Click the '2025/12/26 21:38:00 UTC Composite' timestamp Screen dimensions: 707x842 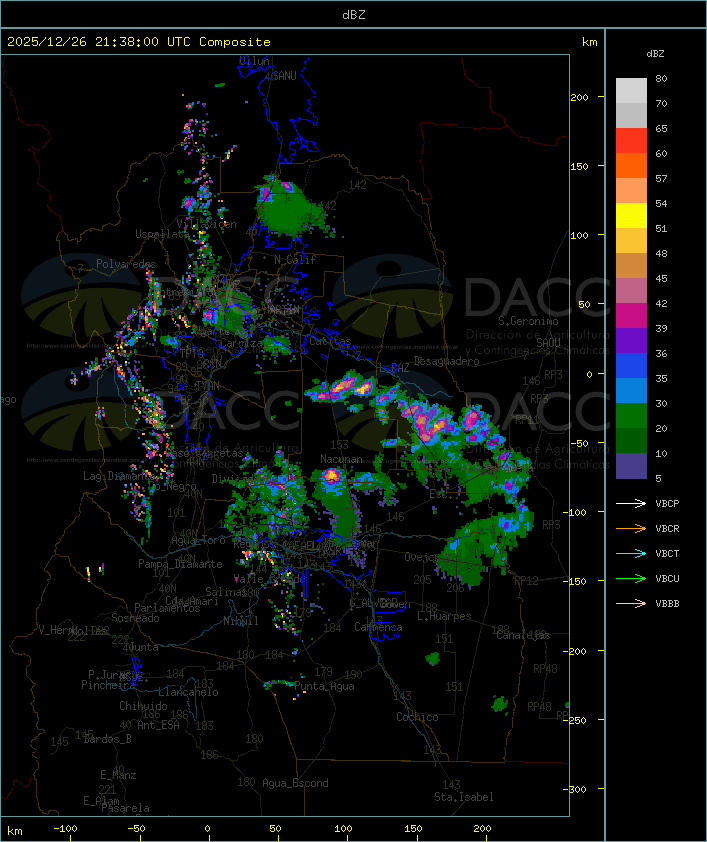coord(139,42)
